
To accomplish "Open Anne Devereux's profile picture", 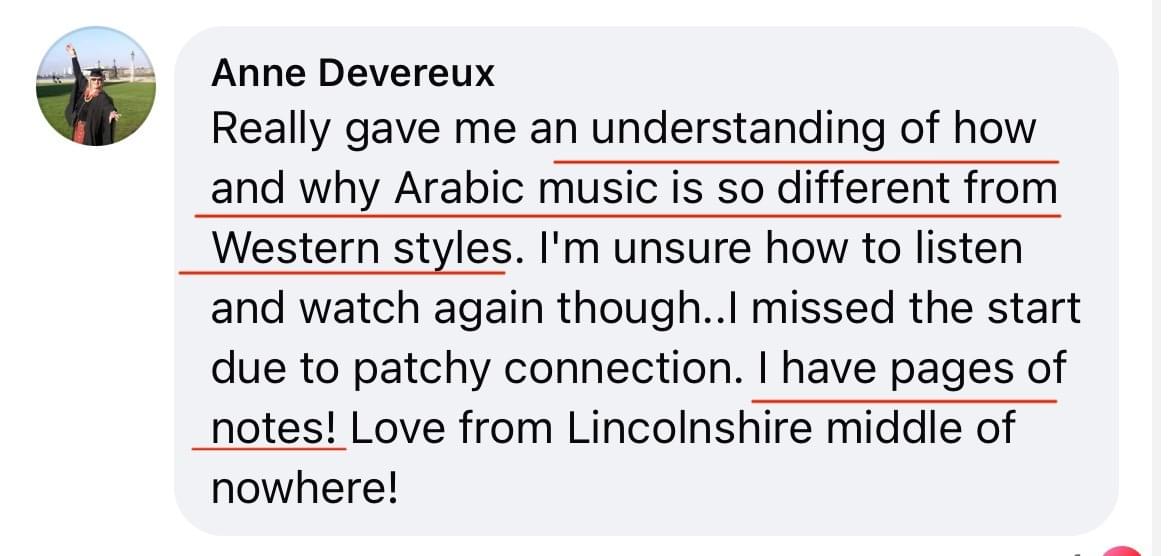I will pos(96,87).
